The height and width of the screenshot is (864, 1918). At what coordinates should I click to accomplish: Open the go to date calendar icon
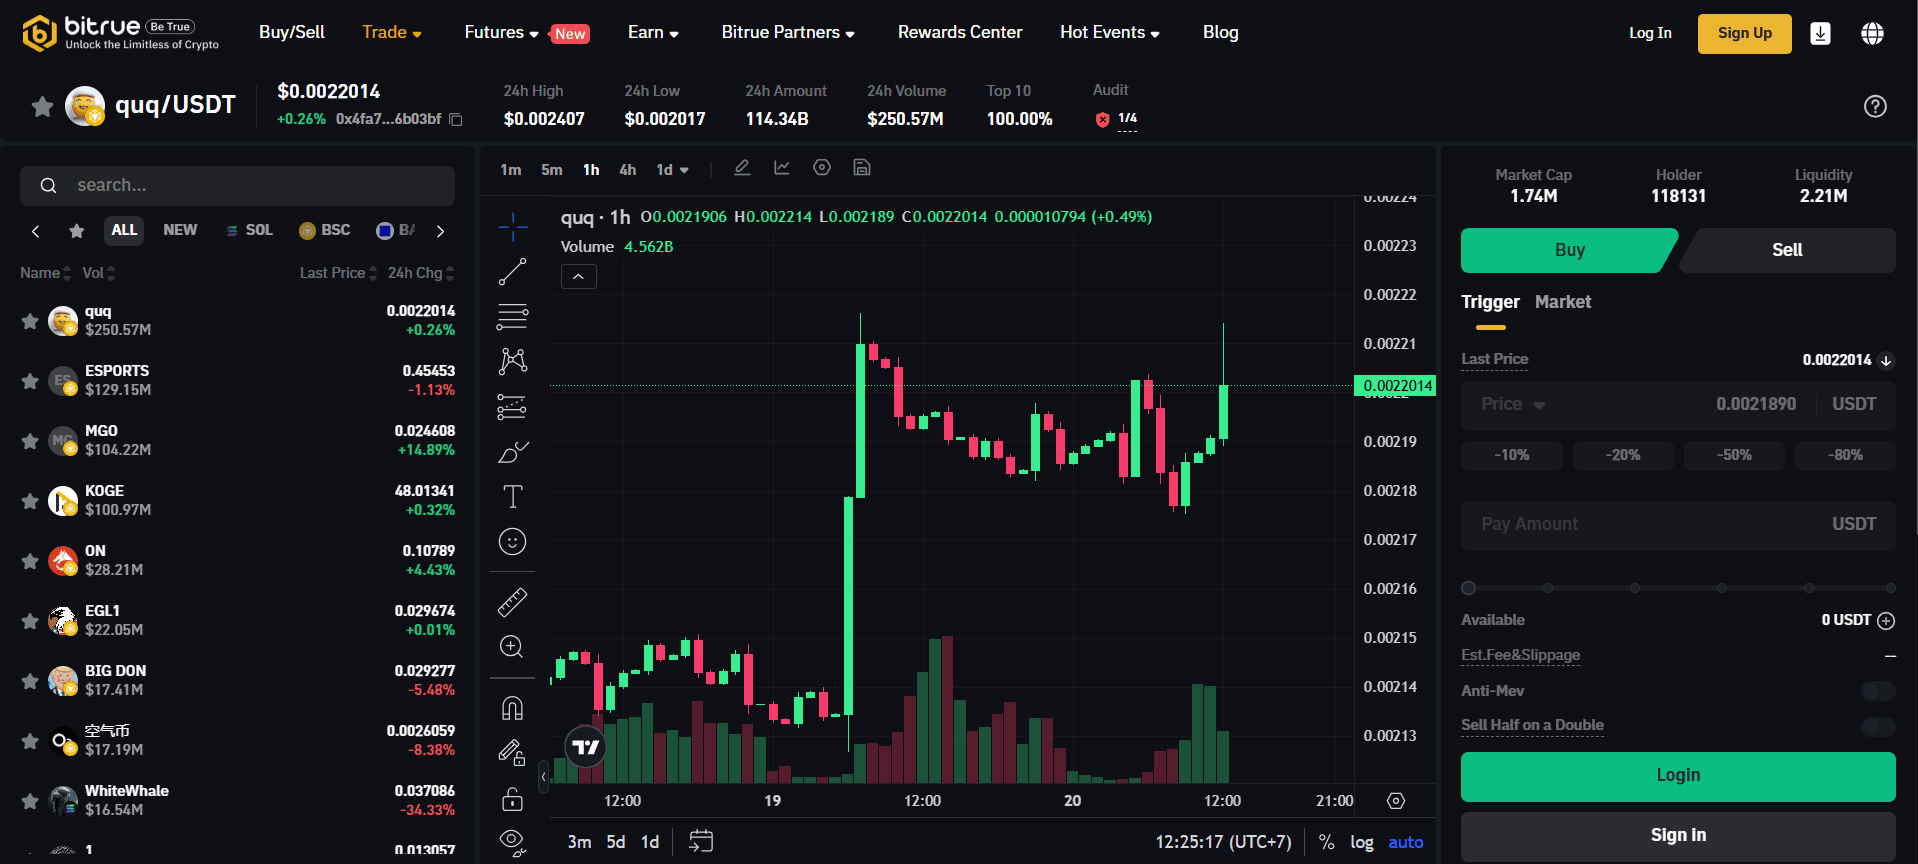tap(701, 841)
